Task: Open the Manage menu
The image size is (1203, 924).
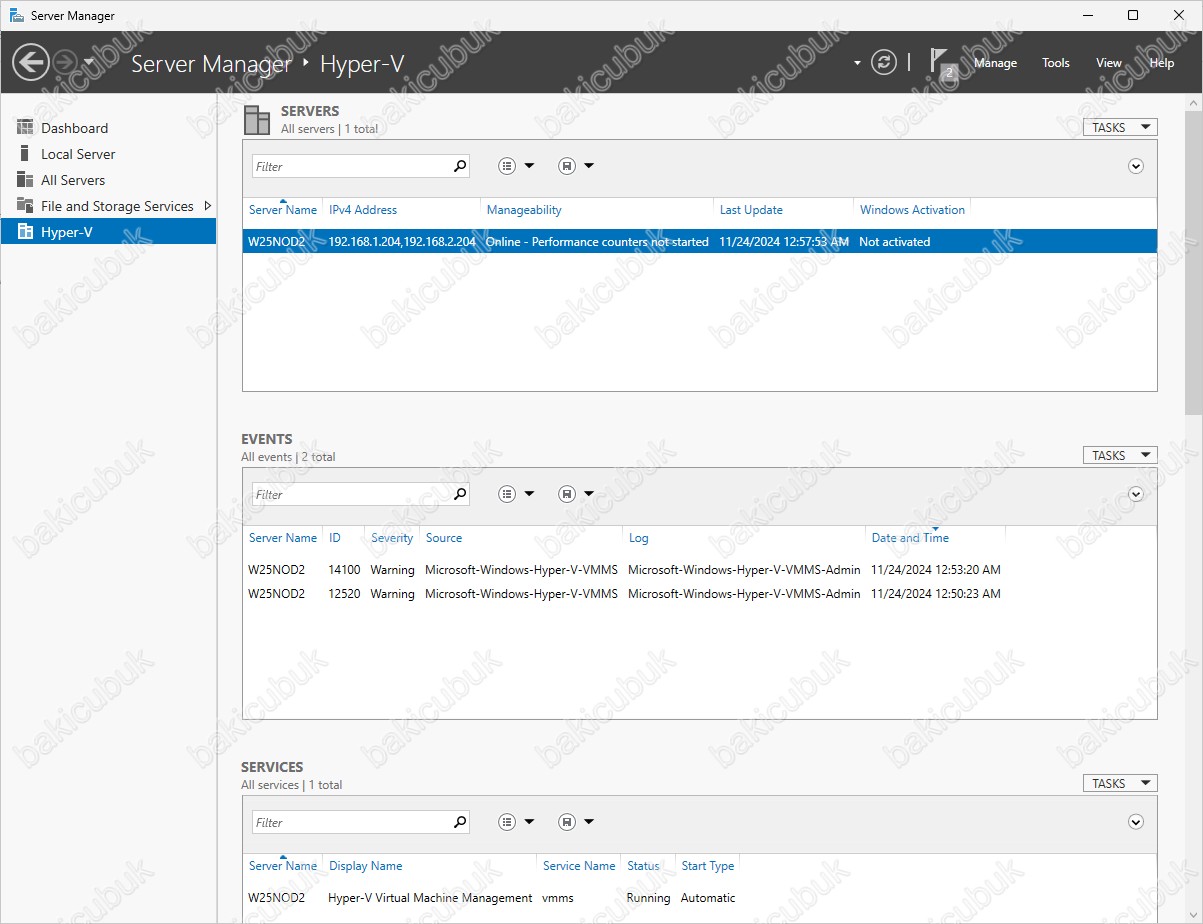Action: [995, 63]
